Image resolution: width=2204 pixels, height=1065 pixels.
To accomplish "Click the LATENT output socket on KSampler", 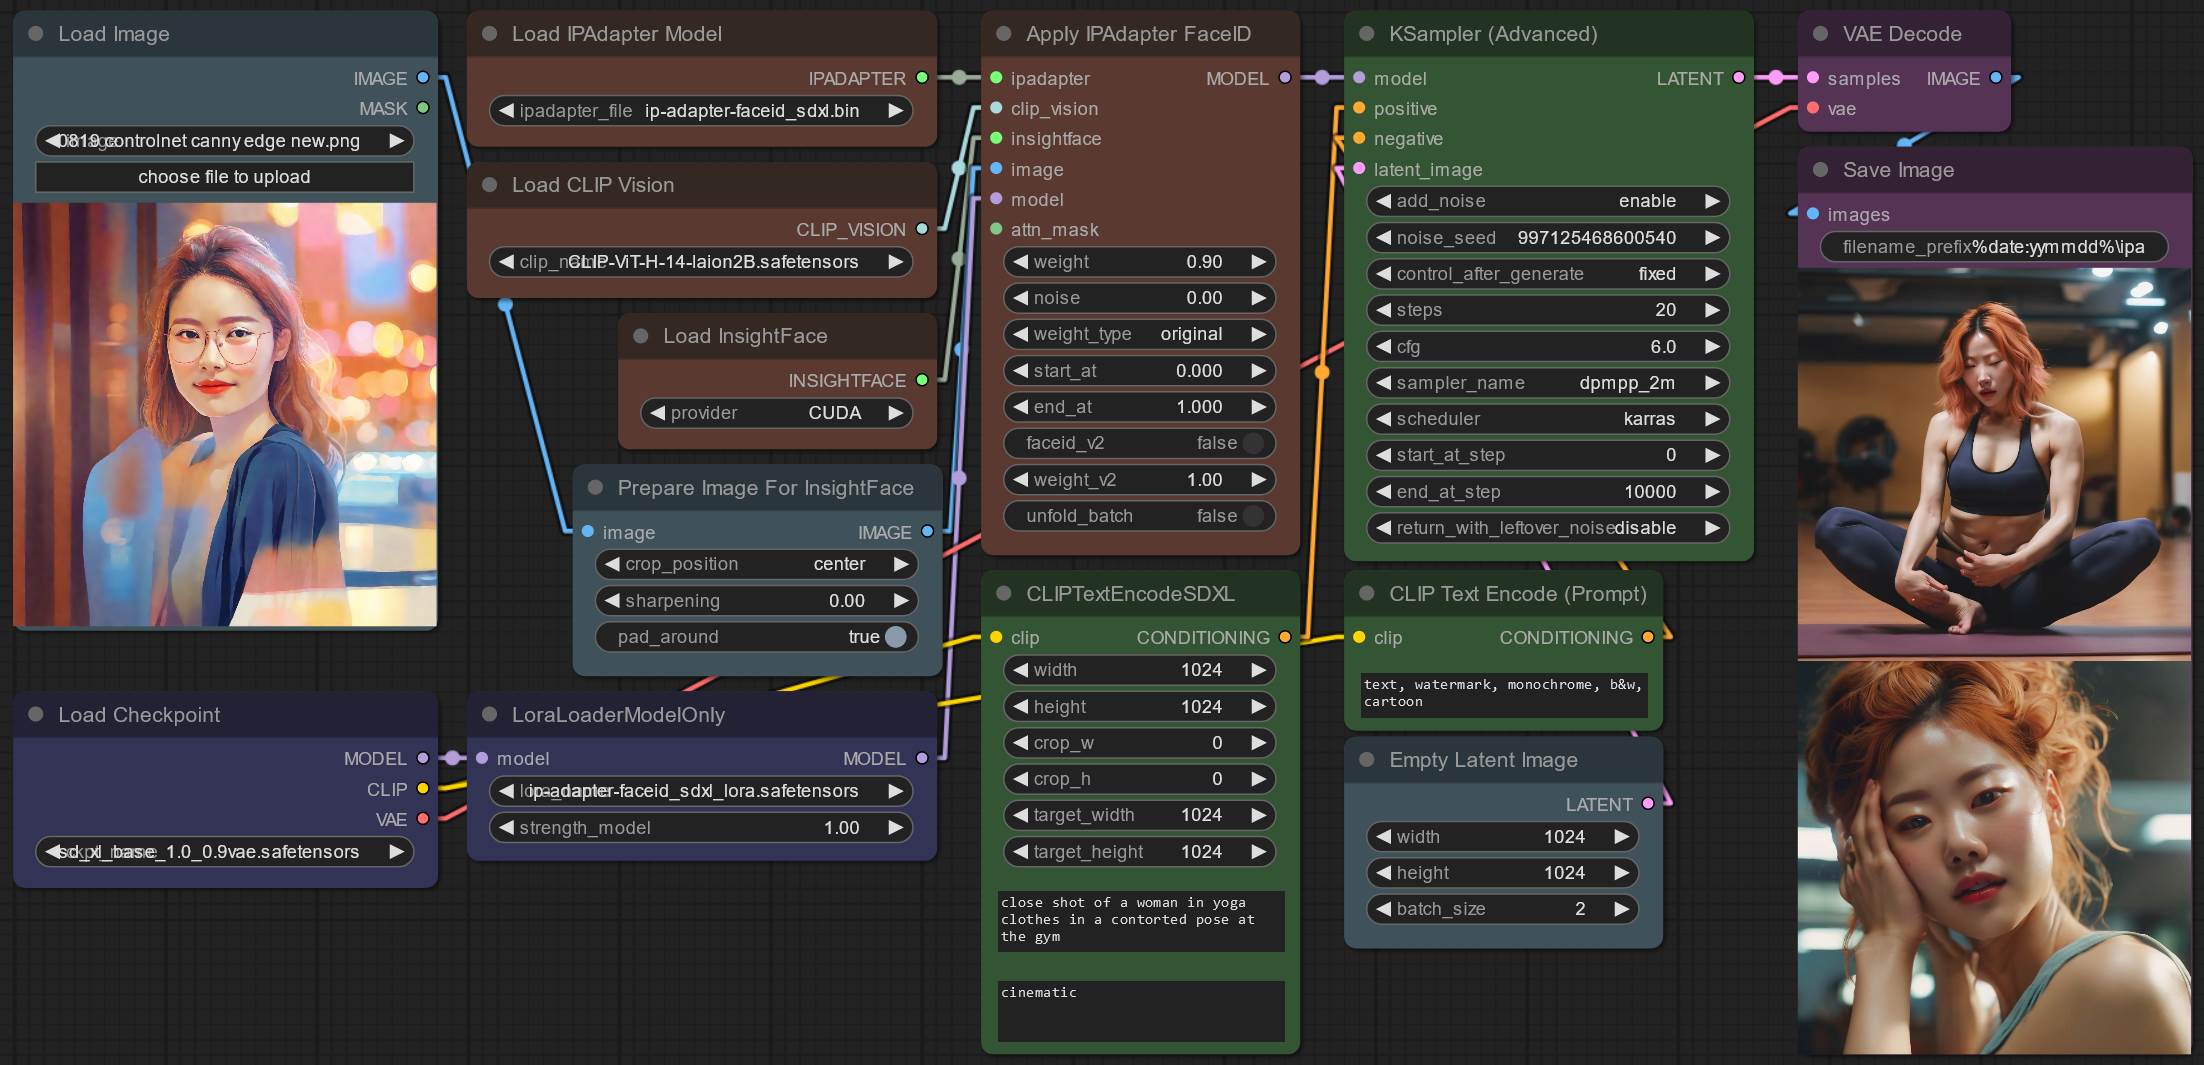I will pos(1739,78).
